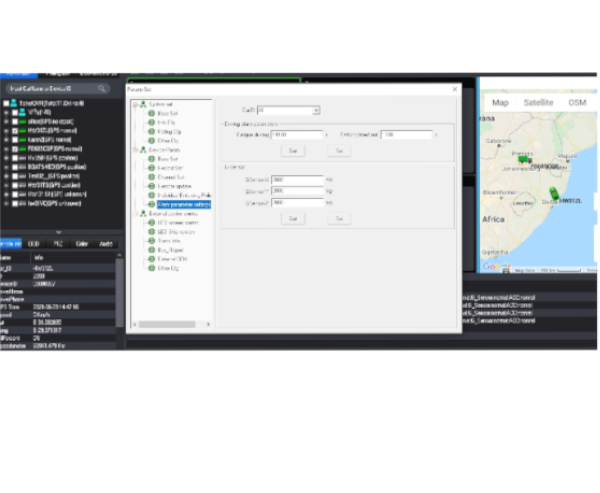600x493 pixels.
Task: Click the green car marker labeled HW312L
Action: [x=554, y=194]
